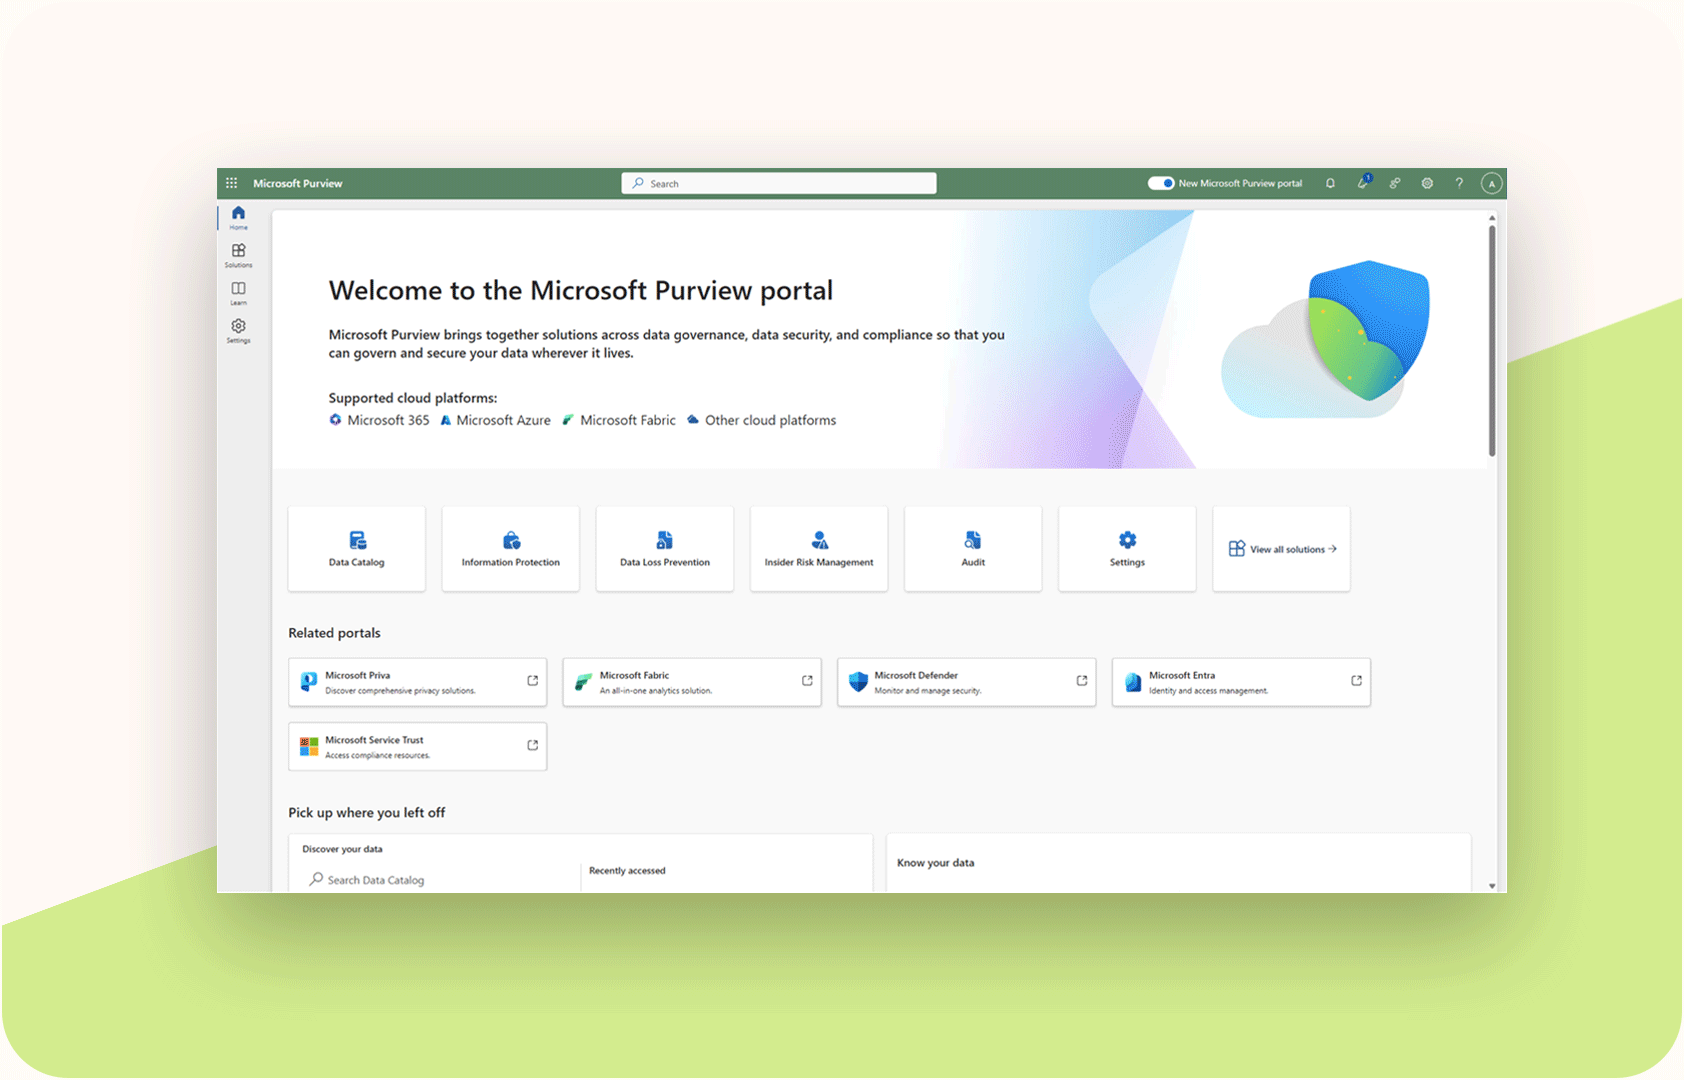
Task: Click the Home icon in sidebar
Action: coord(238,217)
